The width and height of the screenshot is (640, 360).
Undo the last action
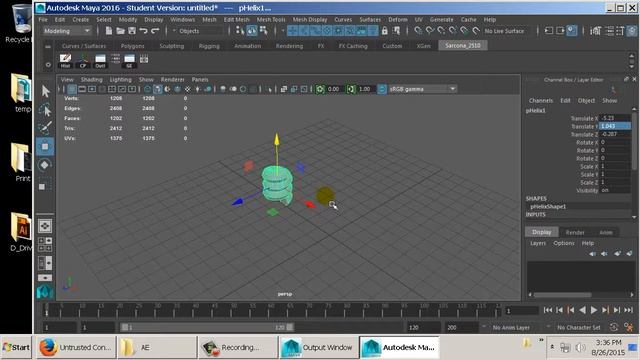143,31
